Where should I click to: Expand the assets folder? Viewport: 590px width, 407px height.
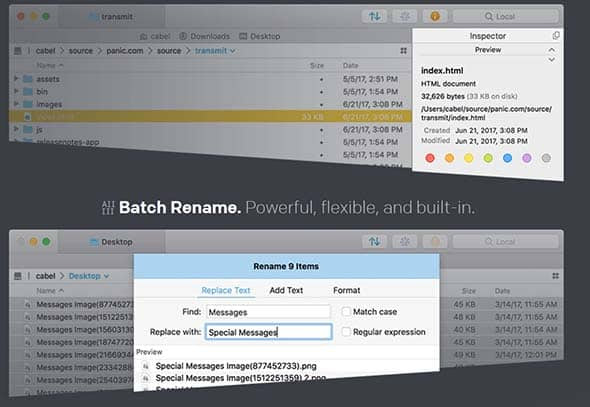16,79
